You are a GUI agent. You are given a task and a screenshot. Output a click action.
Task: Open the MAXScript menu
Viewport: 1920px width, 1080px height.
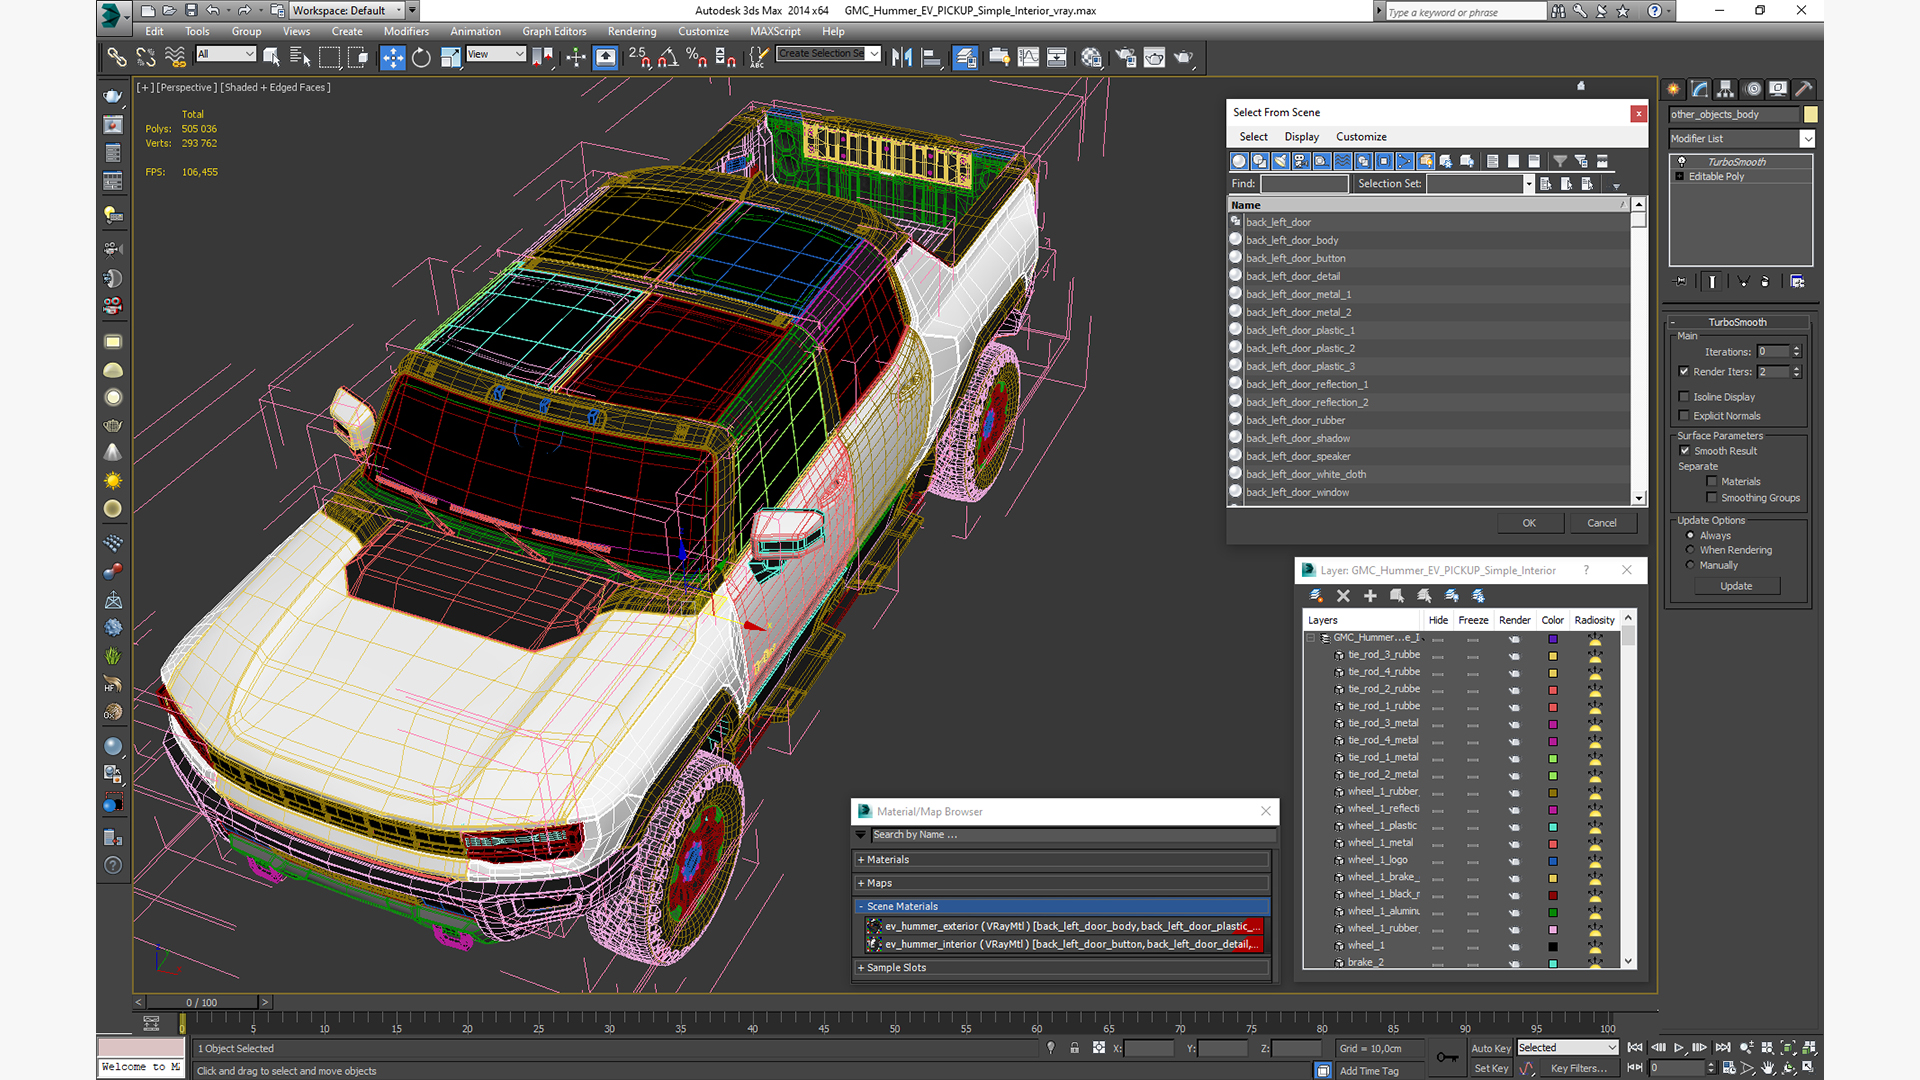pos(775,32)
